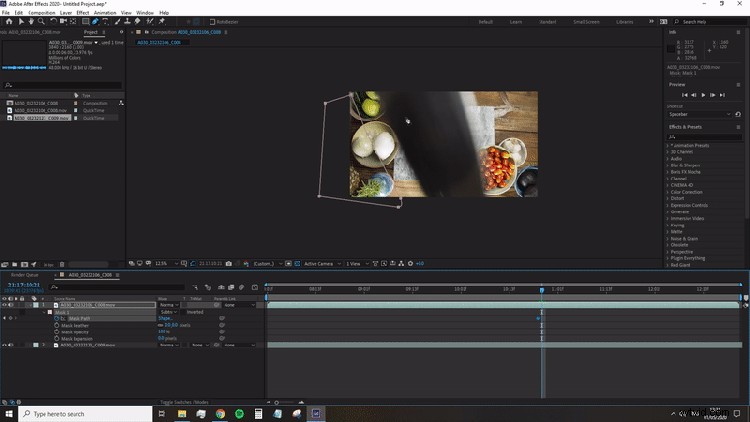Jump to first frame in Preview panel

pyautogui.click(x=684, y=95)
